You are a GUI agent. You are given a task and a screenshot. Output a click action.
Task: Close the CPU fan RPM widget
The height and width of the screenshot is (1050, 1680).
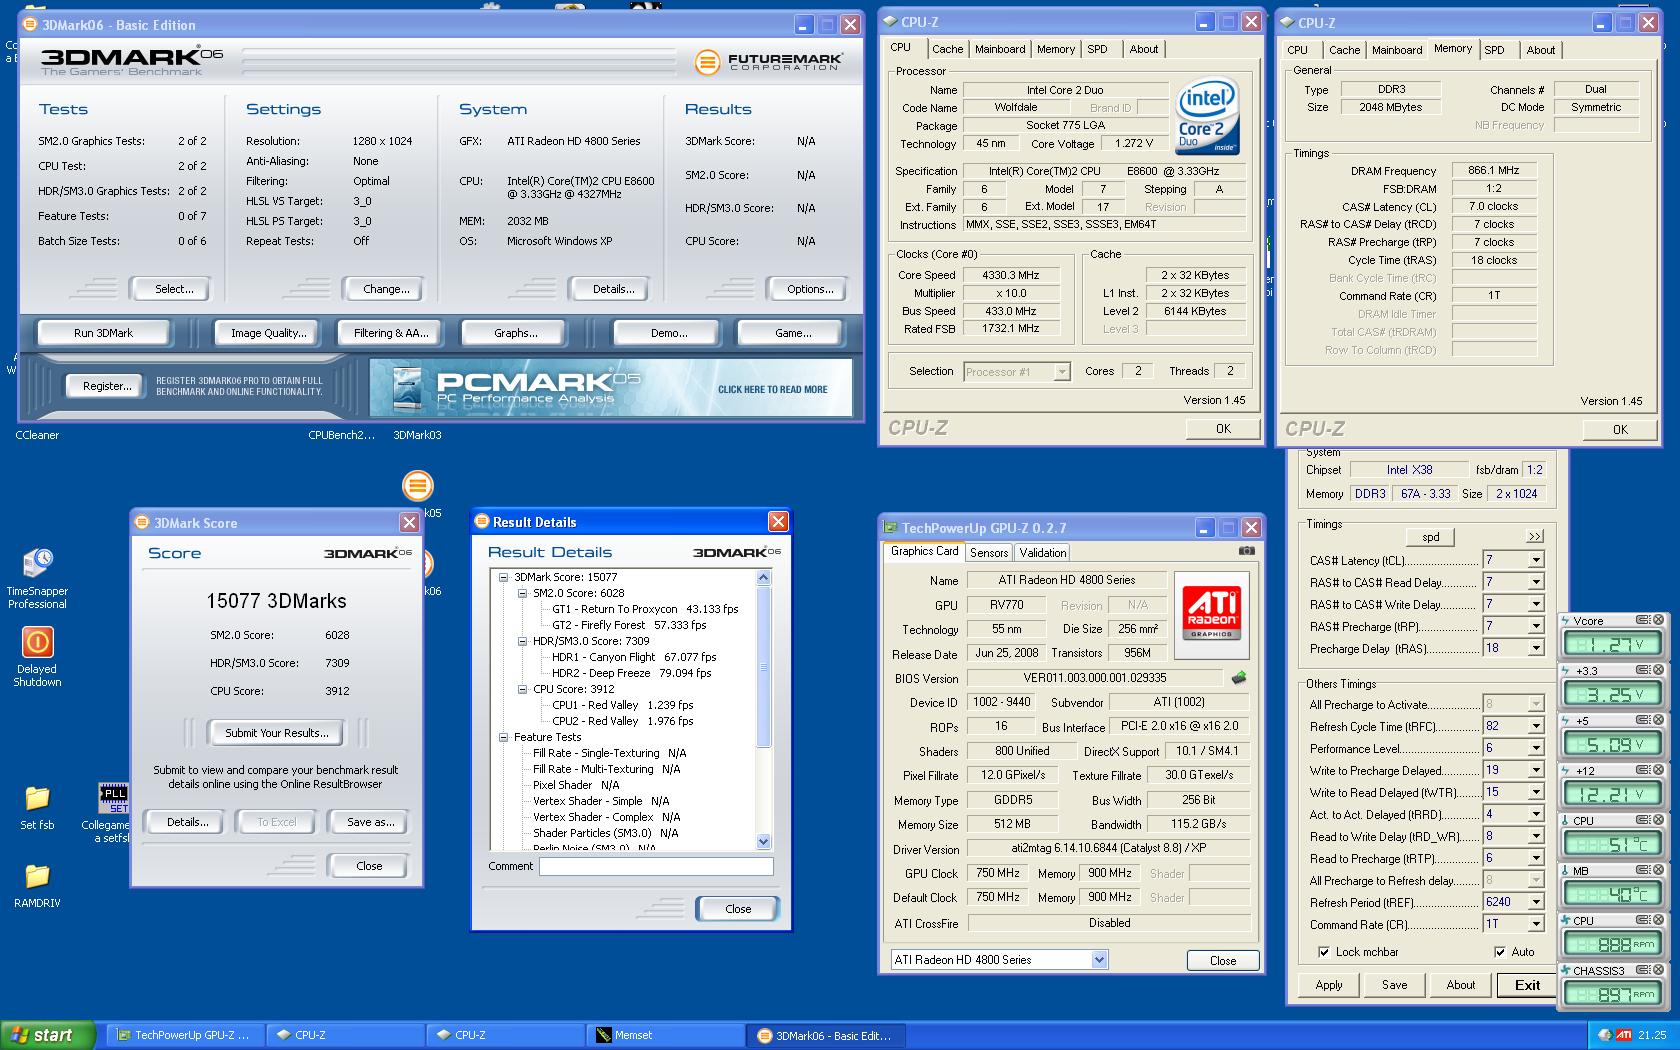(x=1659, y=920)
